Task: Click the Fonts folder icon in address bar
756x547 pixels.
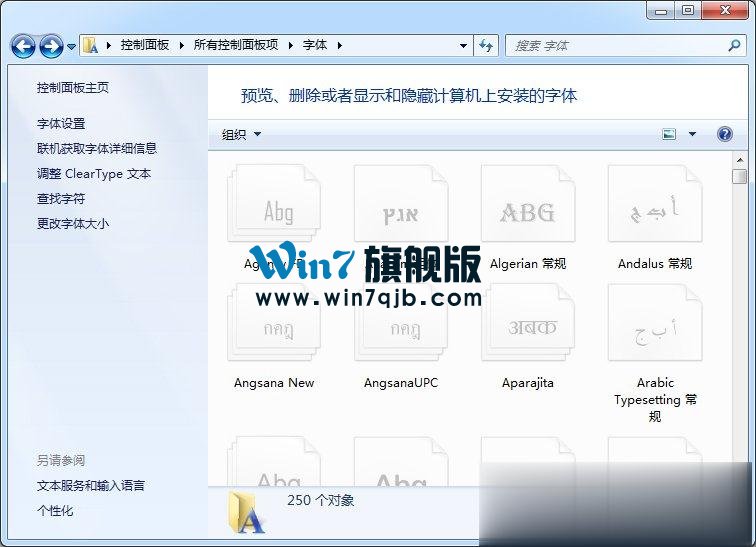Action: 90,45
